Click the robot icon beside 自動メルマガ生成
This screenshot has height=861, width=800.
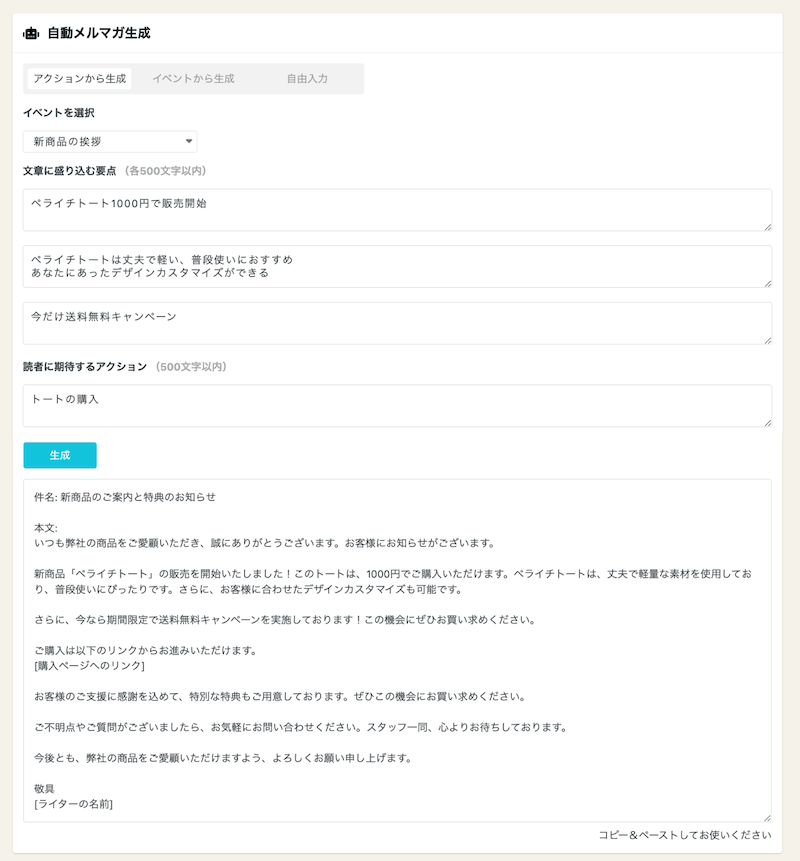click(31, 33)
